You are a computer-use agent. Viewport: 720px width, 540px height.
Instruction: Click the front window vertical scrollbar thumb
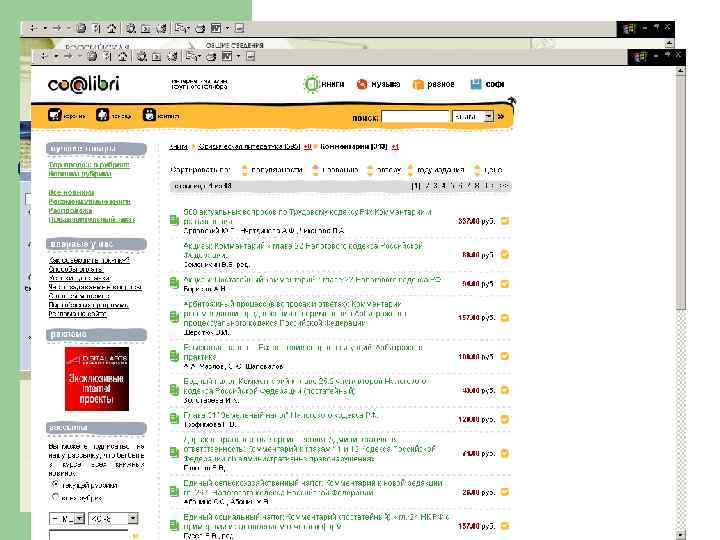coord(681,193)
